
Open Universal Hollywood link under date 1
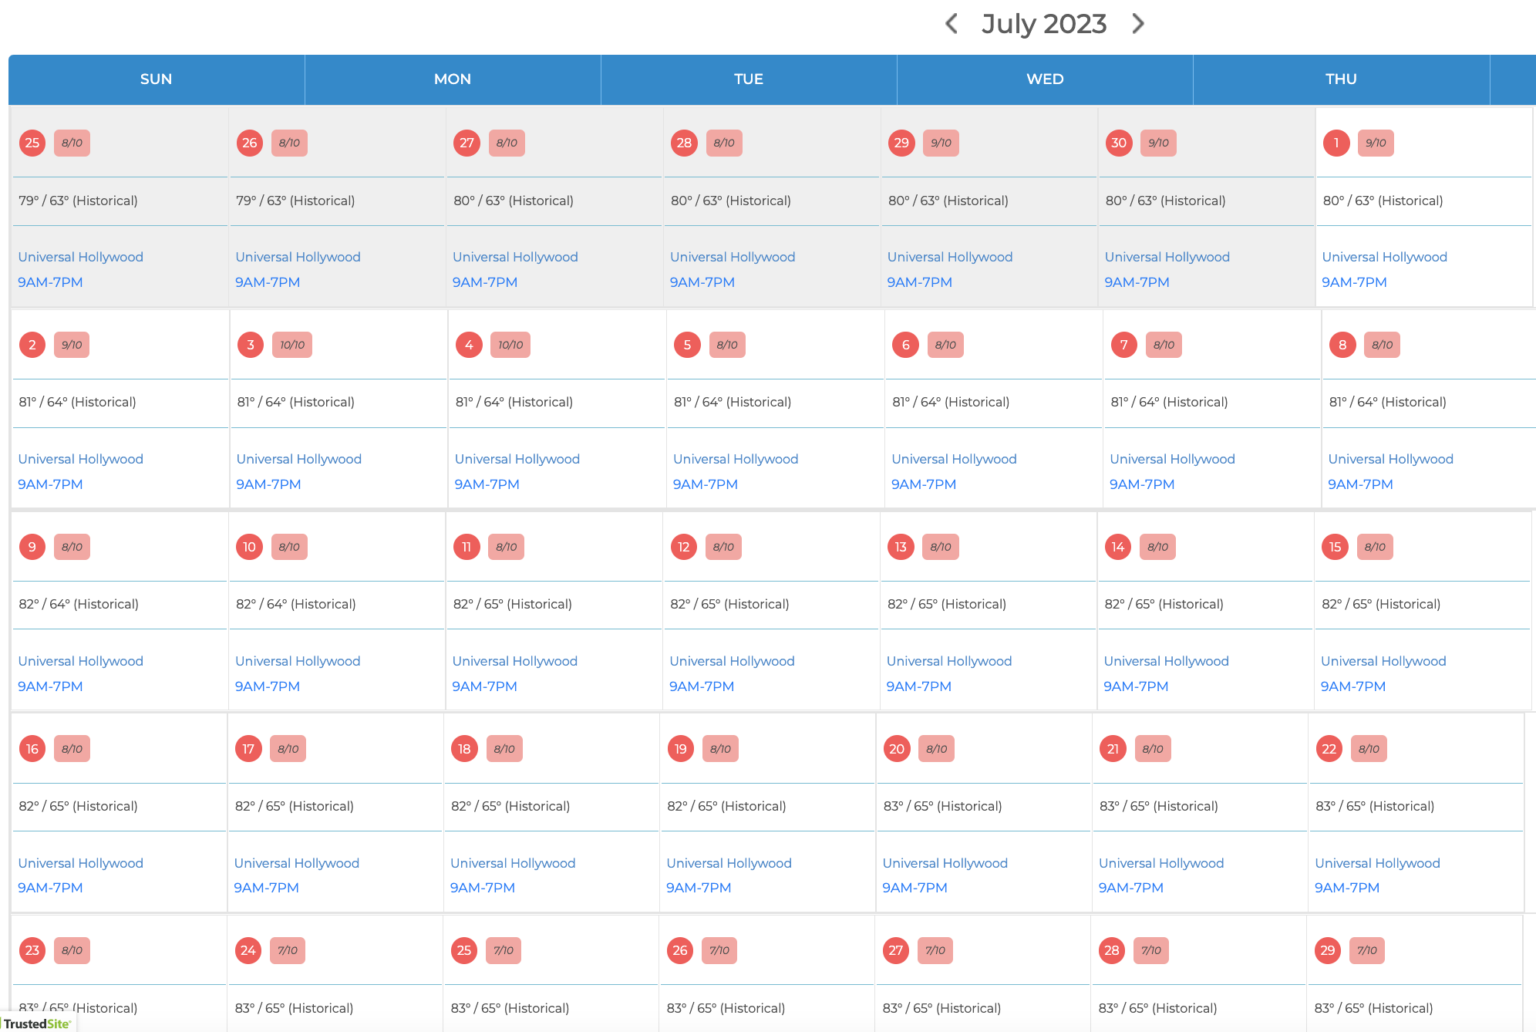point(1384,257)
